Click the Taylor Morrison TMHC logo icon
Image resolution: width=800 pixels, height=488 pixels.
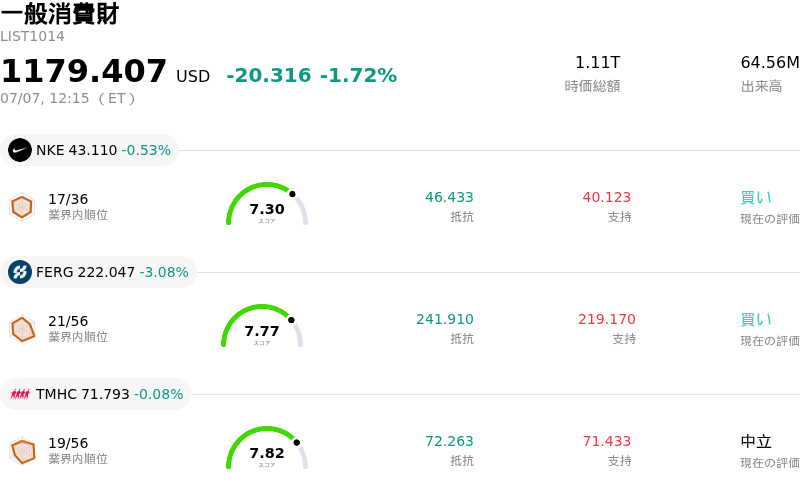click(x=20, y=394)
